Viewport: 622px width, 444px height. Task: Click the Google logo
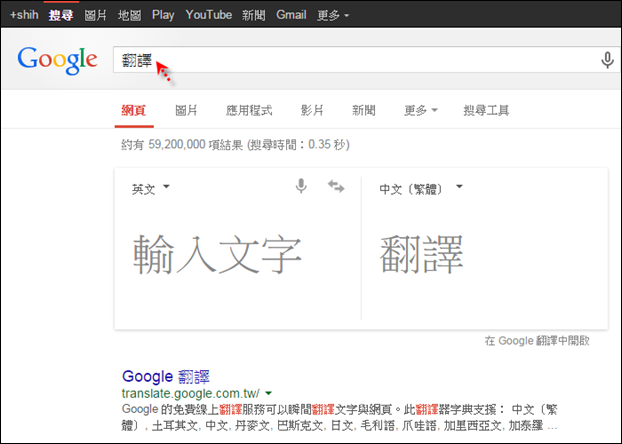tap(58, 60)
